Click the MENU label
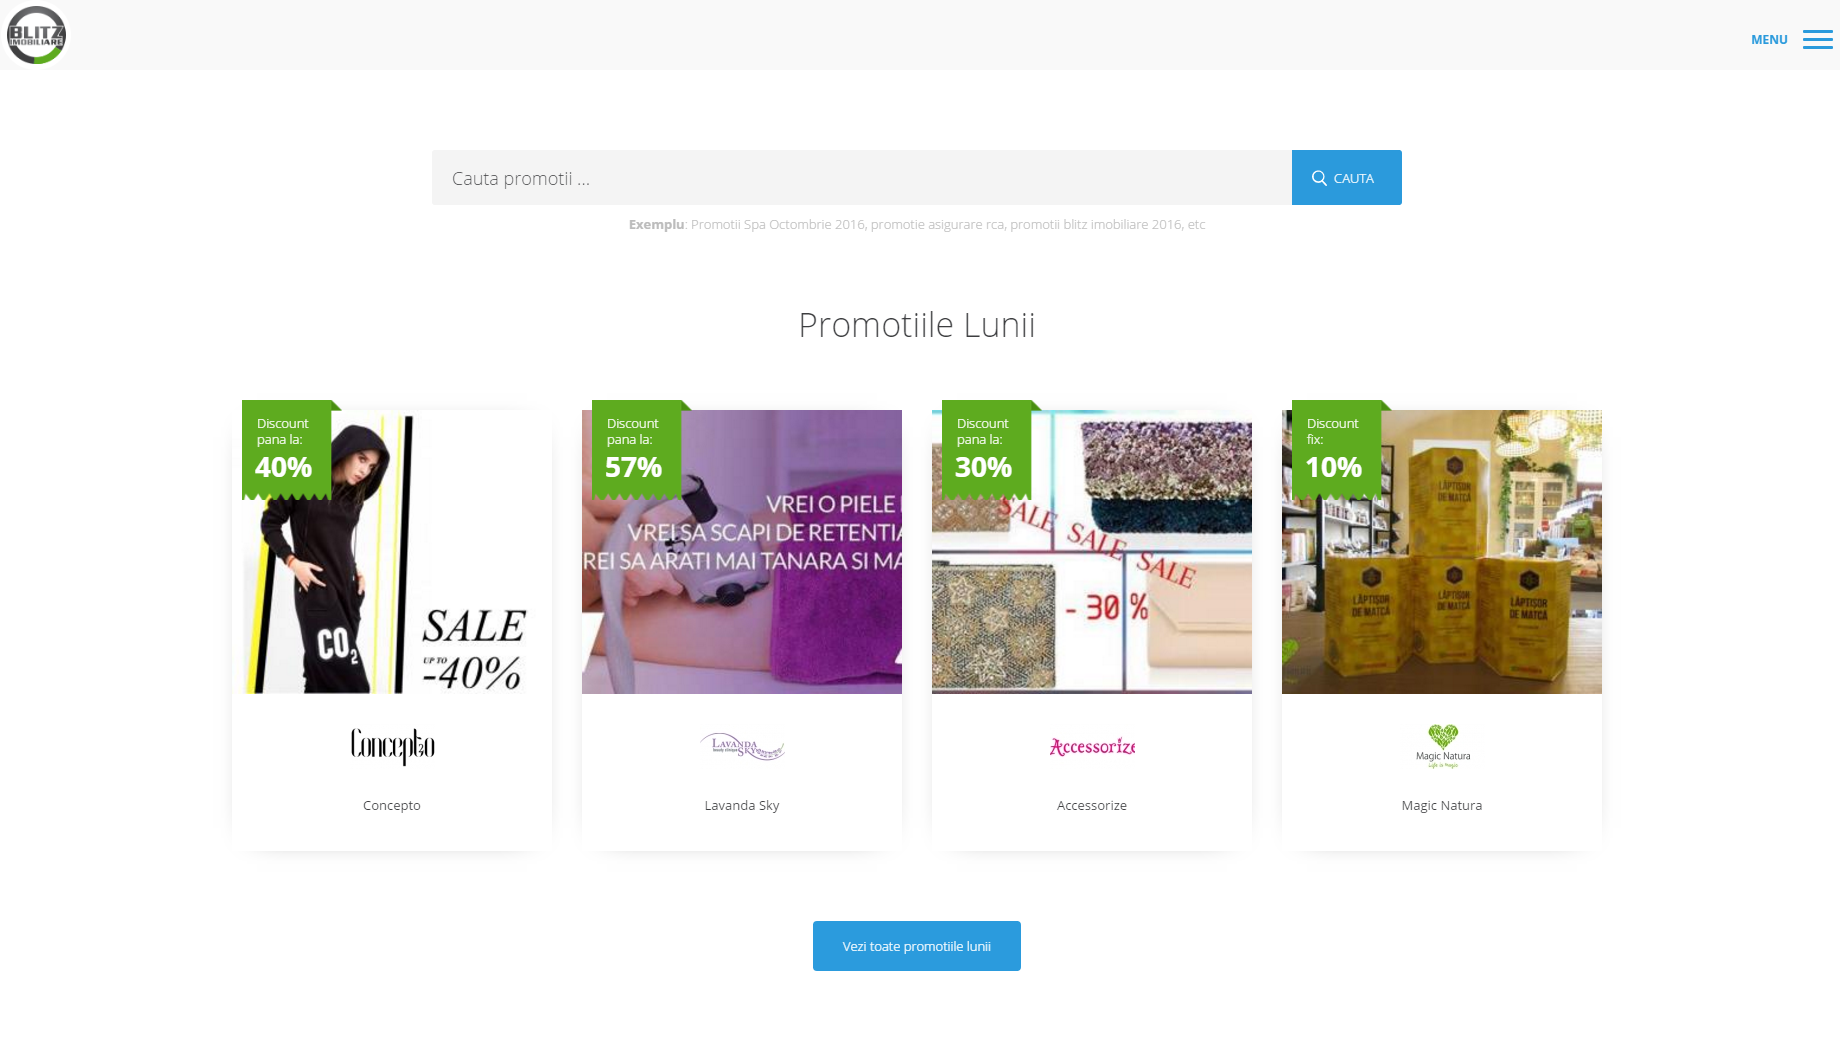The width and height of the screenshot is (1840, 1060). 1769,40
